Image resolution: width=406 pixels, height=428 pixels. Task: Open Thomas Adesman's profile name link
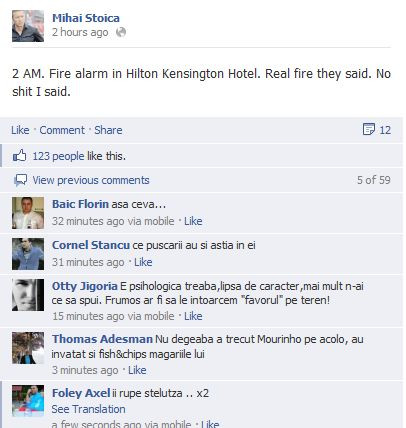pyautogui.click(x=102, y=339)
